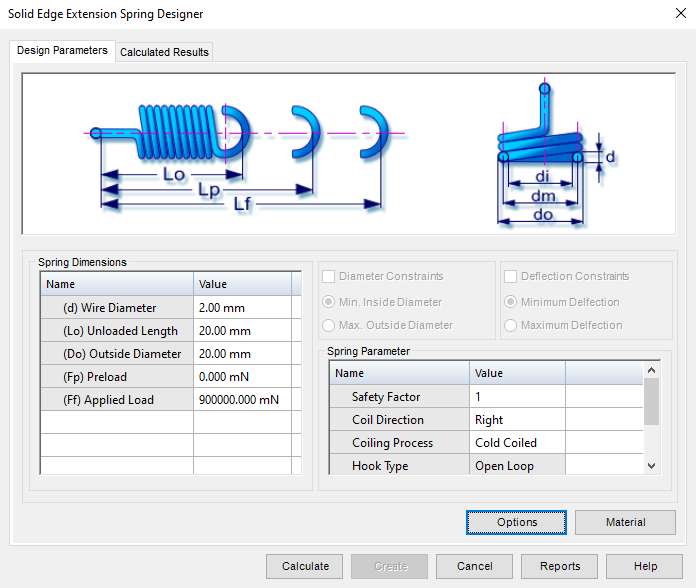Edit the Preload value 0.000 mN
Screen dimensions: 696x588
(242, 376)
